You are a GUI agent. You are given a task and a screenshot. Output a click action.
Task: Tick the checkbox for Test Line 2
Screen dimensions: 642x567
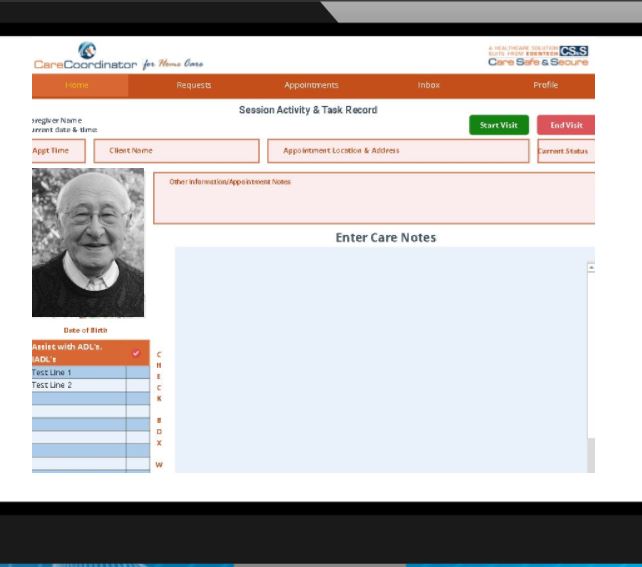click(137, 385)
